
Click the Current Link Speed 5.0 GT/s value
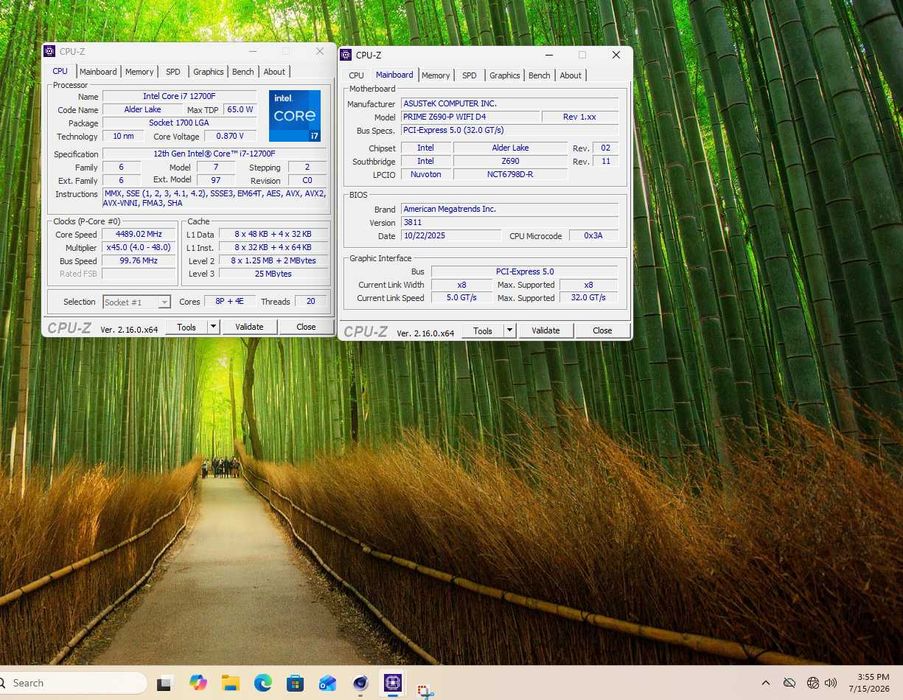[x=461, y=298]
